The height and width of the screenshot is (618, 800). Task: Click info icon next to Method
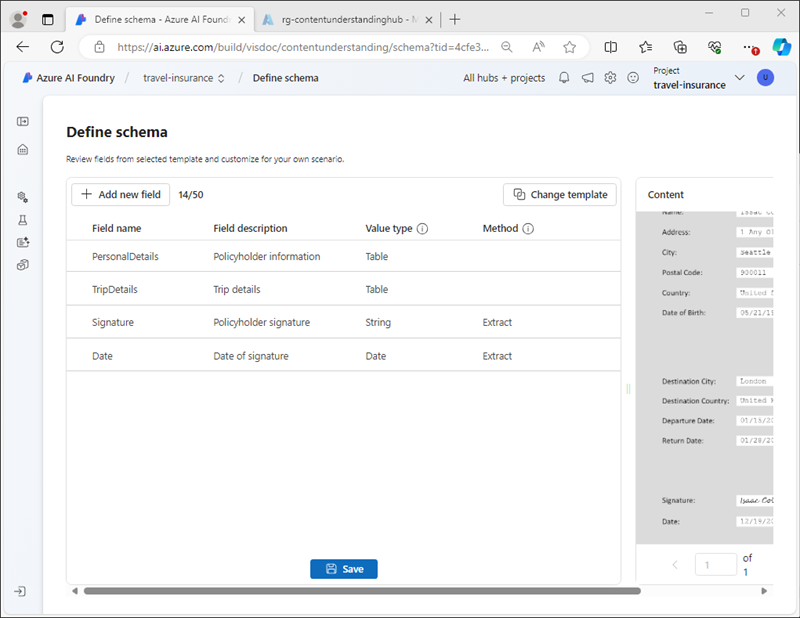coord(528,229)
